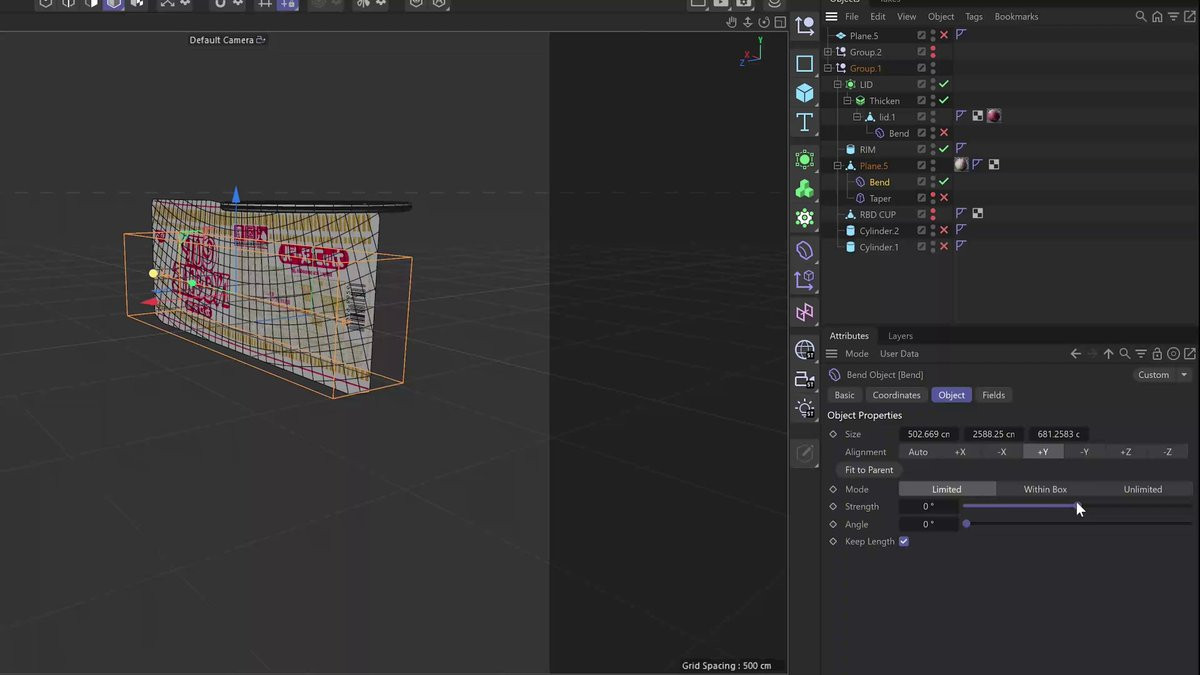Expand the Group.2 tree node
This screenshot has height=675, width=1200.
tap(828, 52)
